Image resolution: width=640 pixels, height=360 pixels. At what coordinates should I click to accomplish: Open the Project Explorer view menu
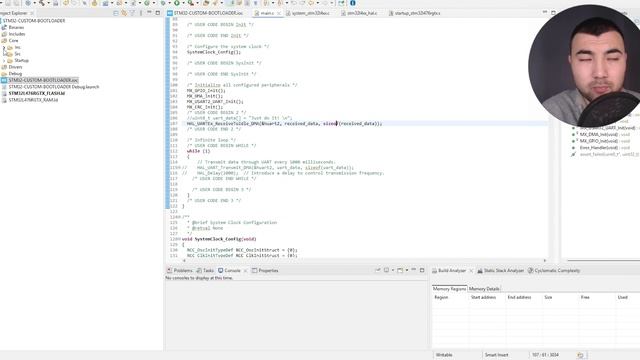tap(141, 13)
